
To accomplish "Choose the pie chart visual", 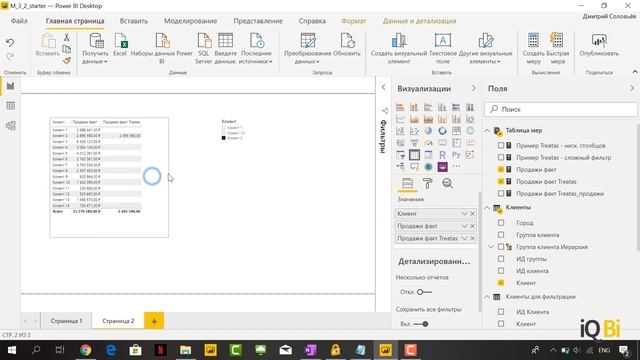I will (x=428, y=131).
